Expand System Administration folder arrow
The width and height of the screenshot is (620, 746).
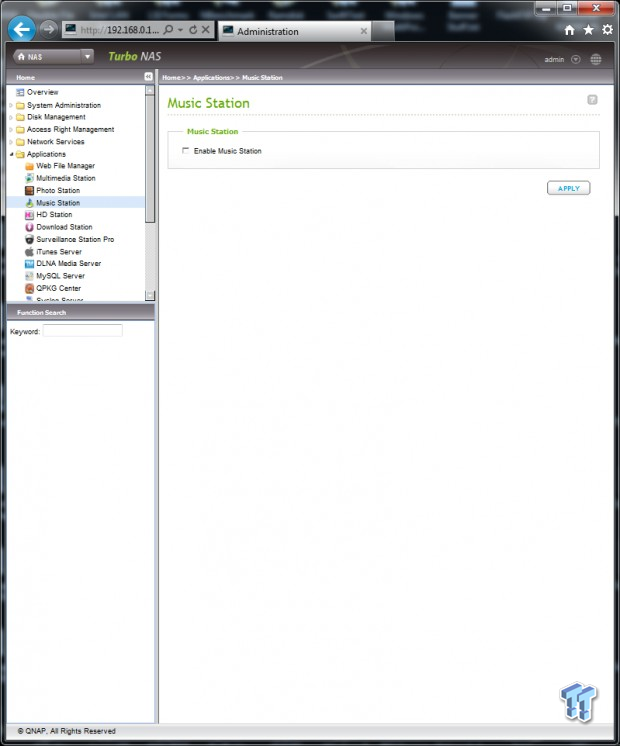(x=11, y=105)
